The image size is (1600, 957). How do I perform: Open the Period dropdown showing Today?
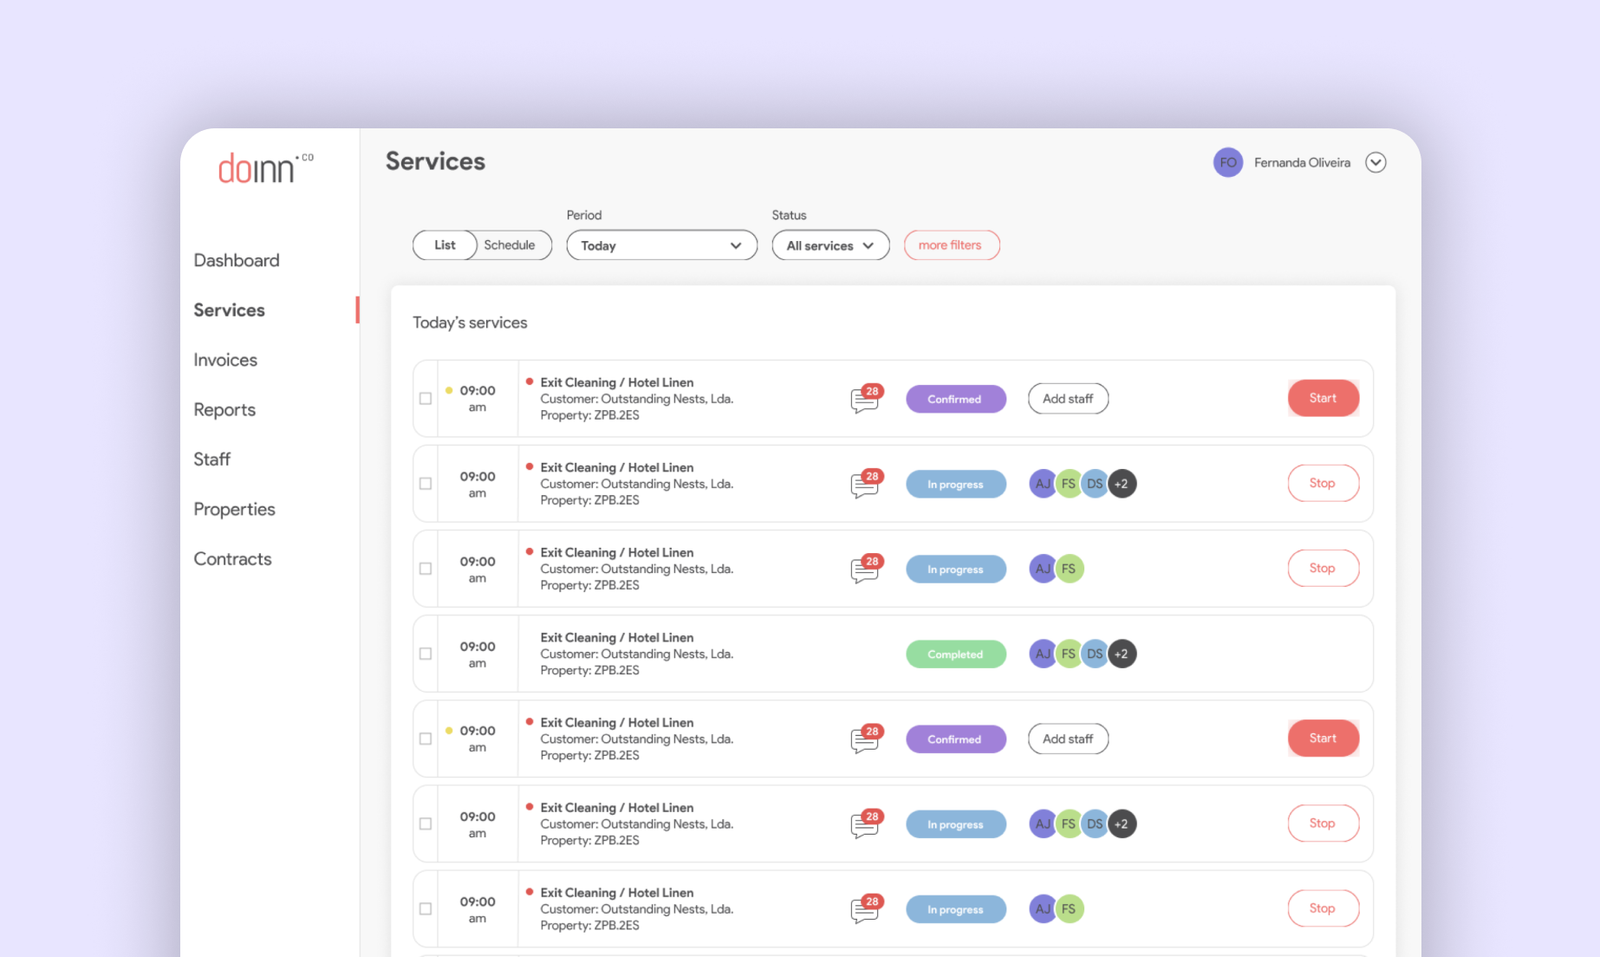tap(662, 245)
